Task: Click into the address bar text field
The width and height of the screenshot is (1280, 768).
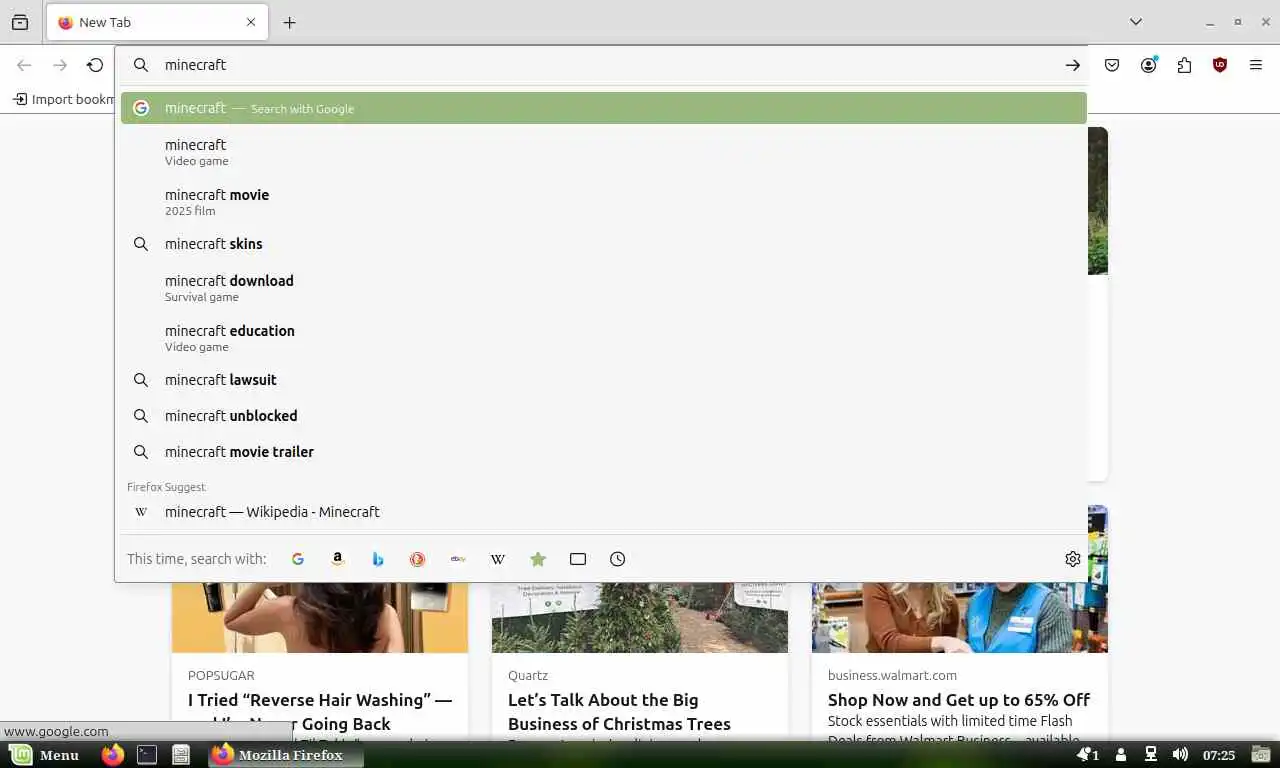Action: tap(605, 65)
